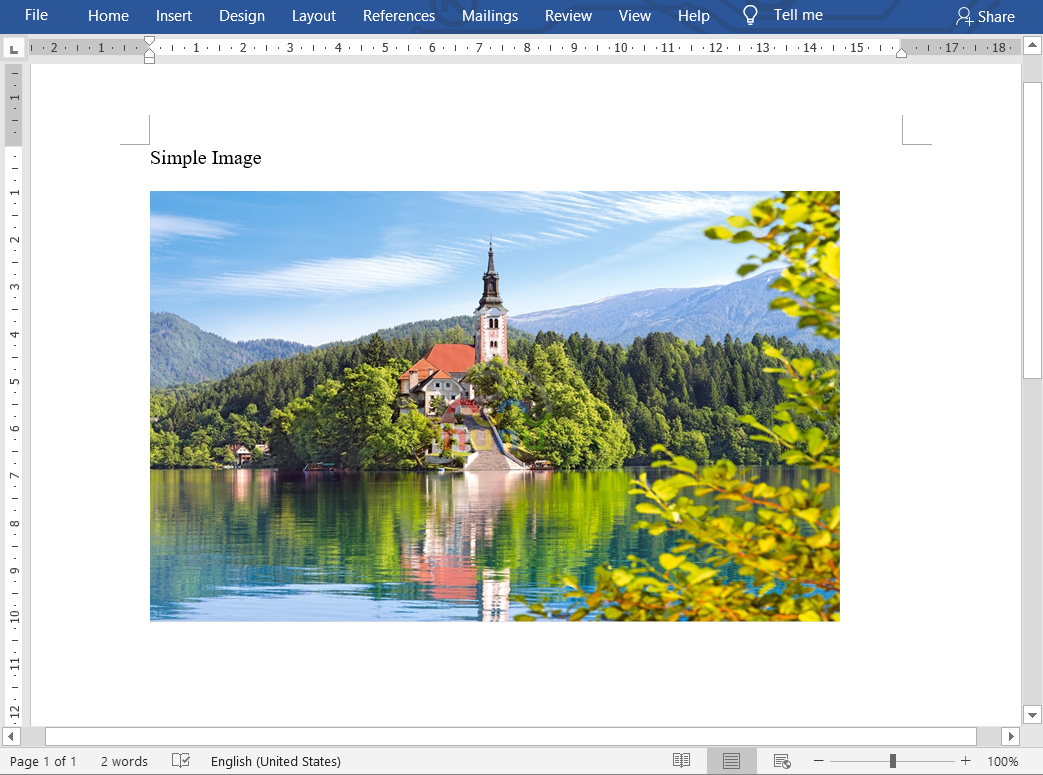Viewport: 1043px width, 775px height.
Task: Click English (United States) language button
Action: [275, 761]
